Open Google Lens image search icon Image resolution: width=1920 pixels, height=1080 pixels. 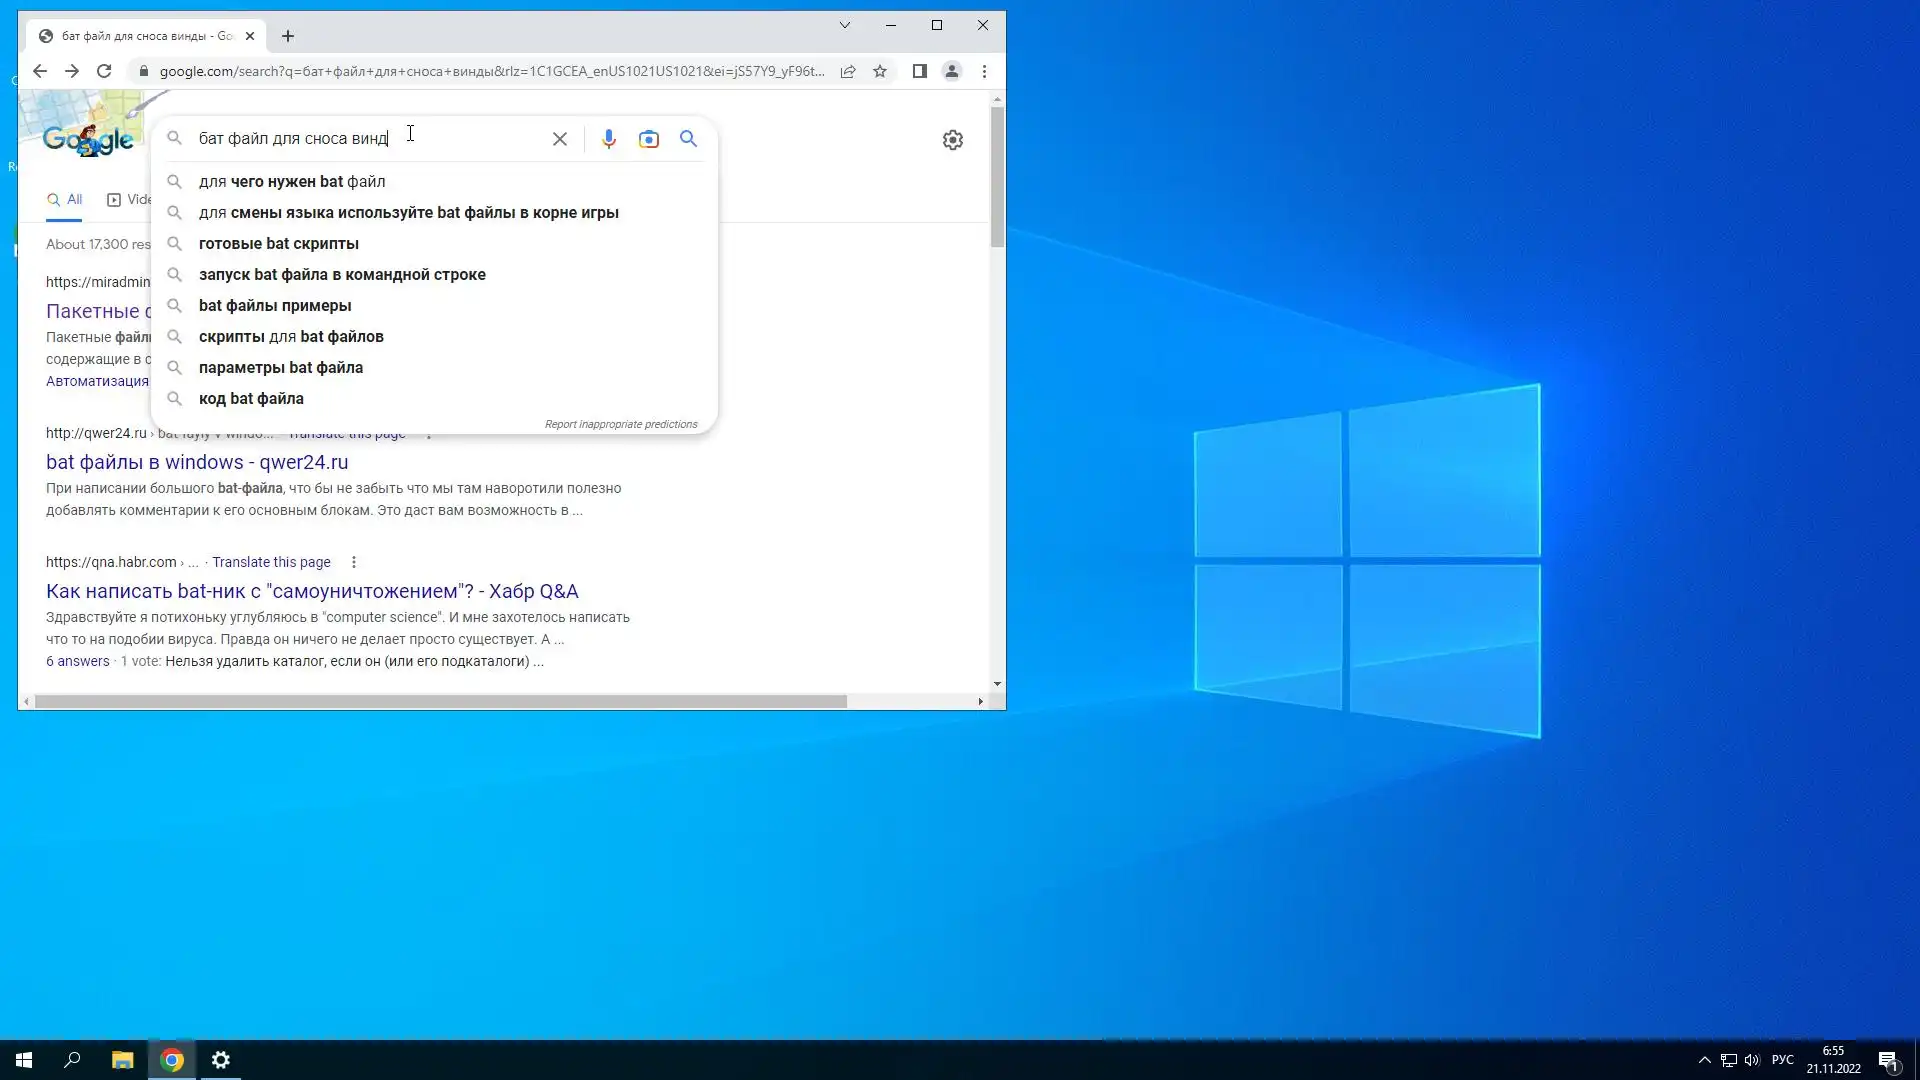(649, 139)
